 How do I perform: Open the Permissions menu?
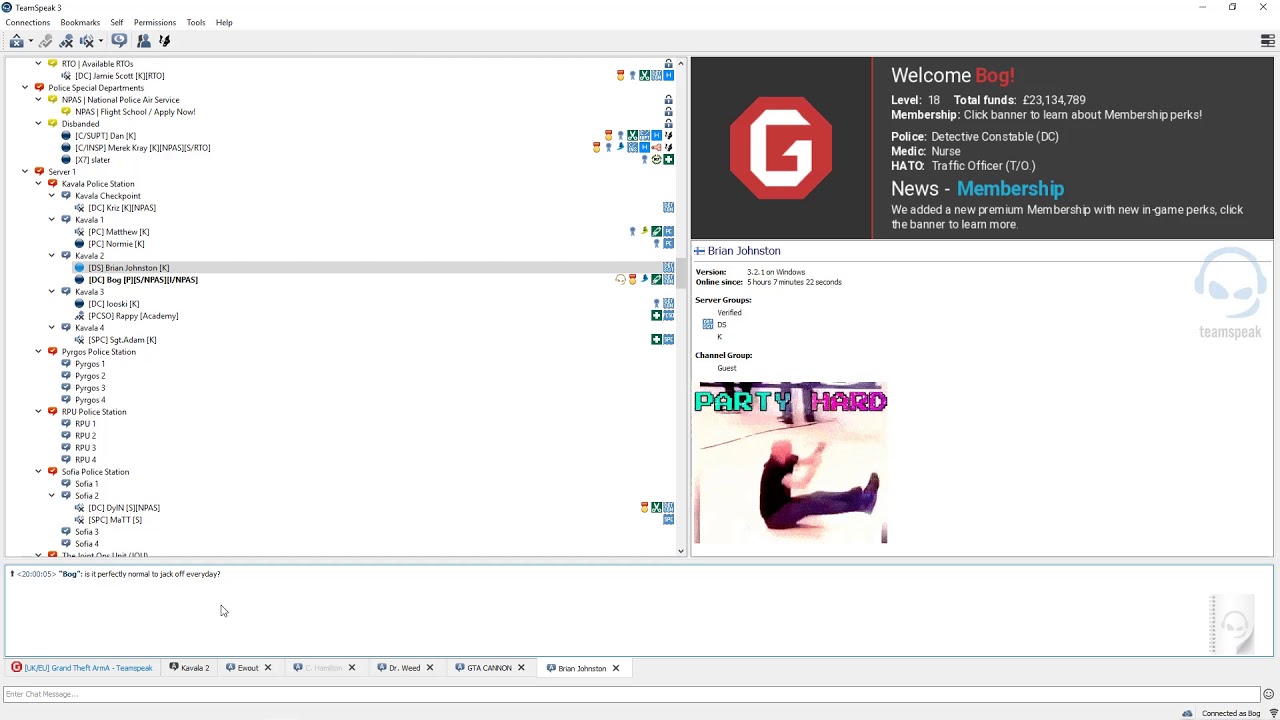point(155,22)
